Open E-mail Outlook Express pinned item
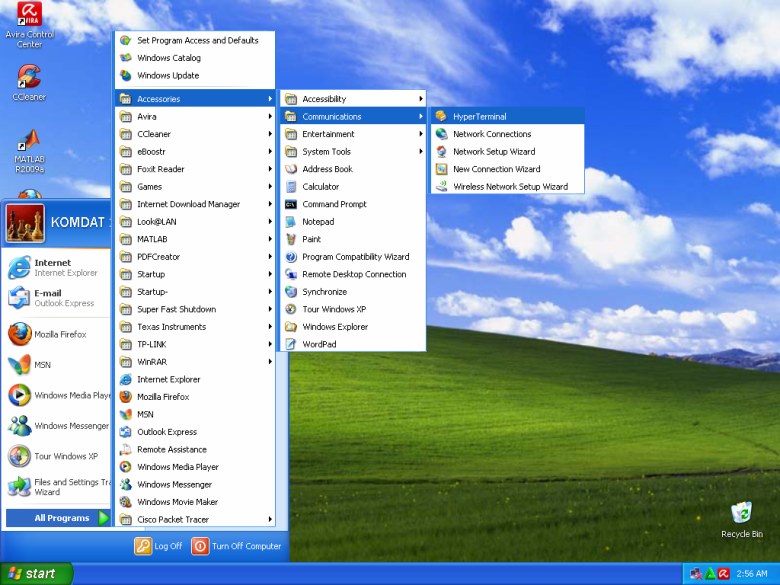Image resolution: width=780 pixels, height=585 pixels. point(58,297)
